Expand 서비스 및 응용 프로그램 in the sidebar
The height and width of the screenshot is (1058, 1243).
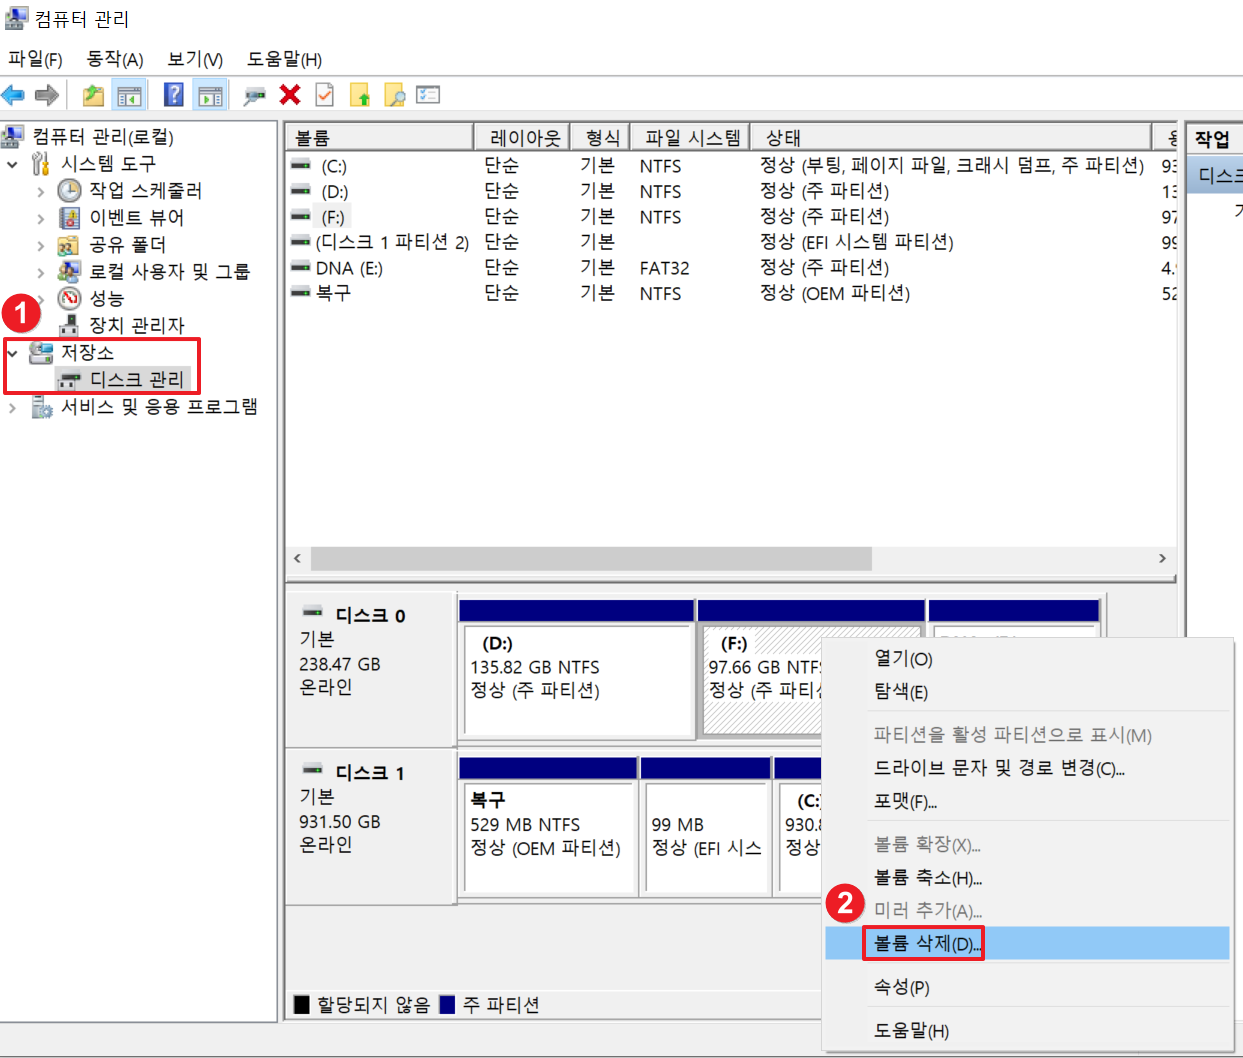click(10, 406)
